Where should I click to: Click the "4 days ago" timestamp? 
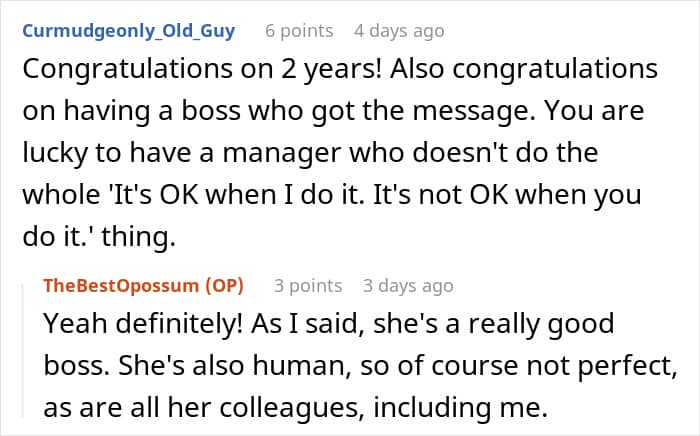click(399, 31)
